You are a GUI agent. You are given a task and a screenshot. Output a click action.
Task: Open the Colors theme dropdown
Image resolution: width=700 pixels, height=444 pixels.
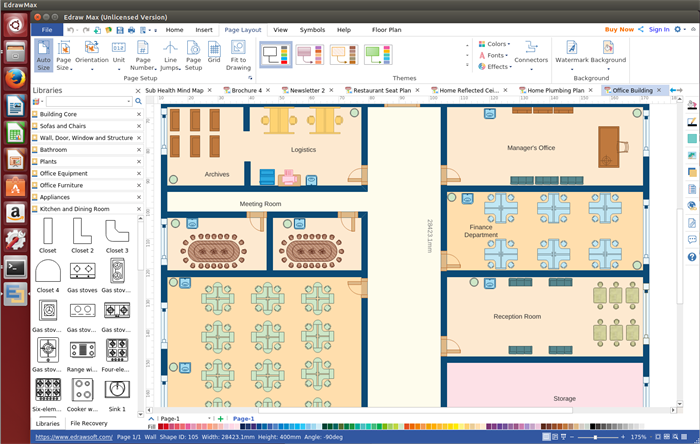click(x=494, y=44)
